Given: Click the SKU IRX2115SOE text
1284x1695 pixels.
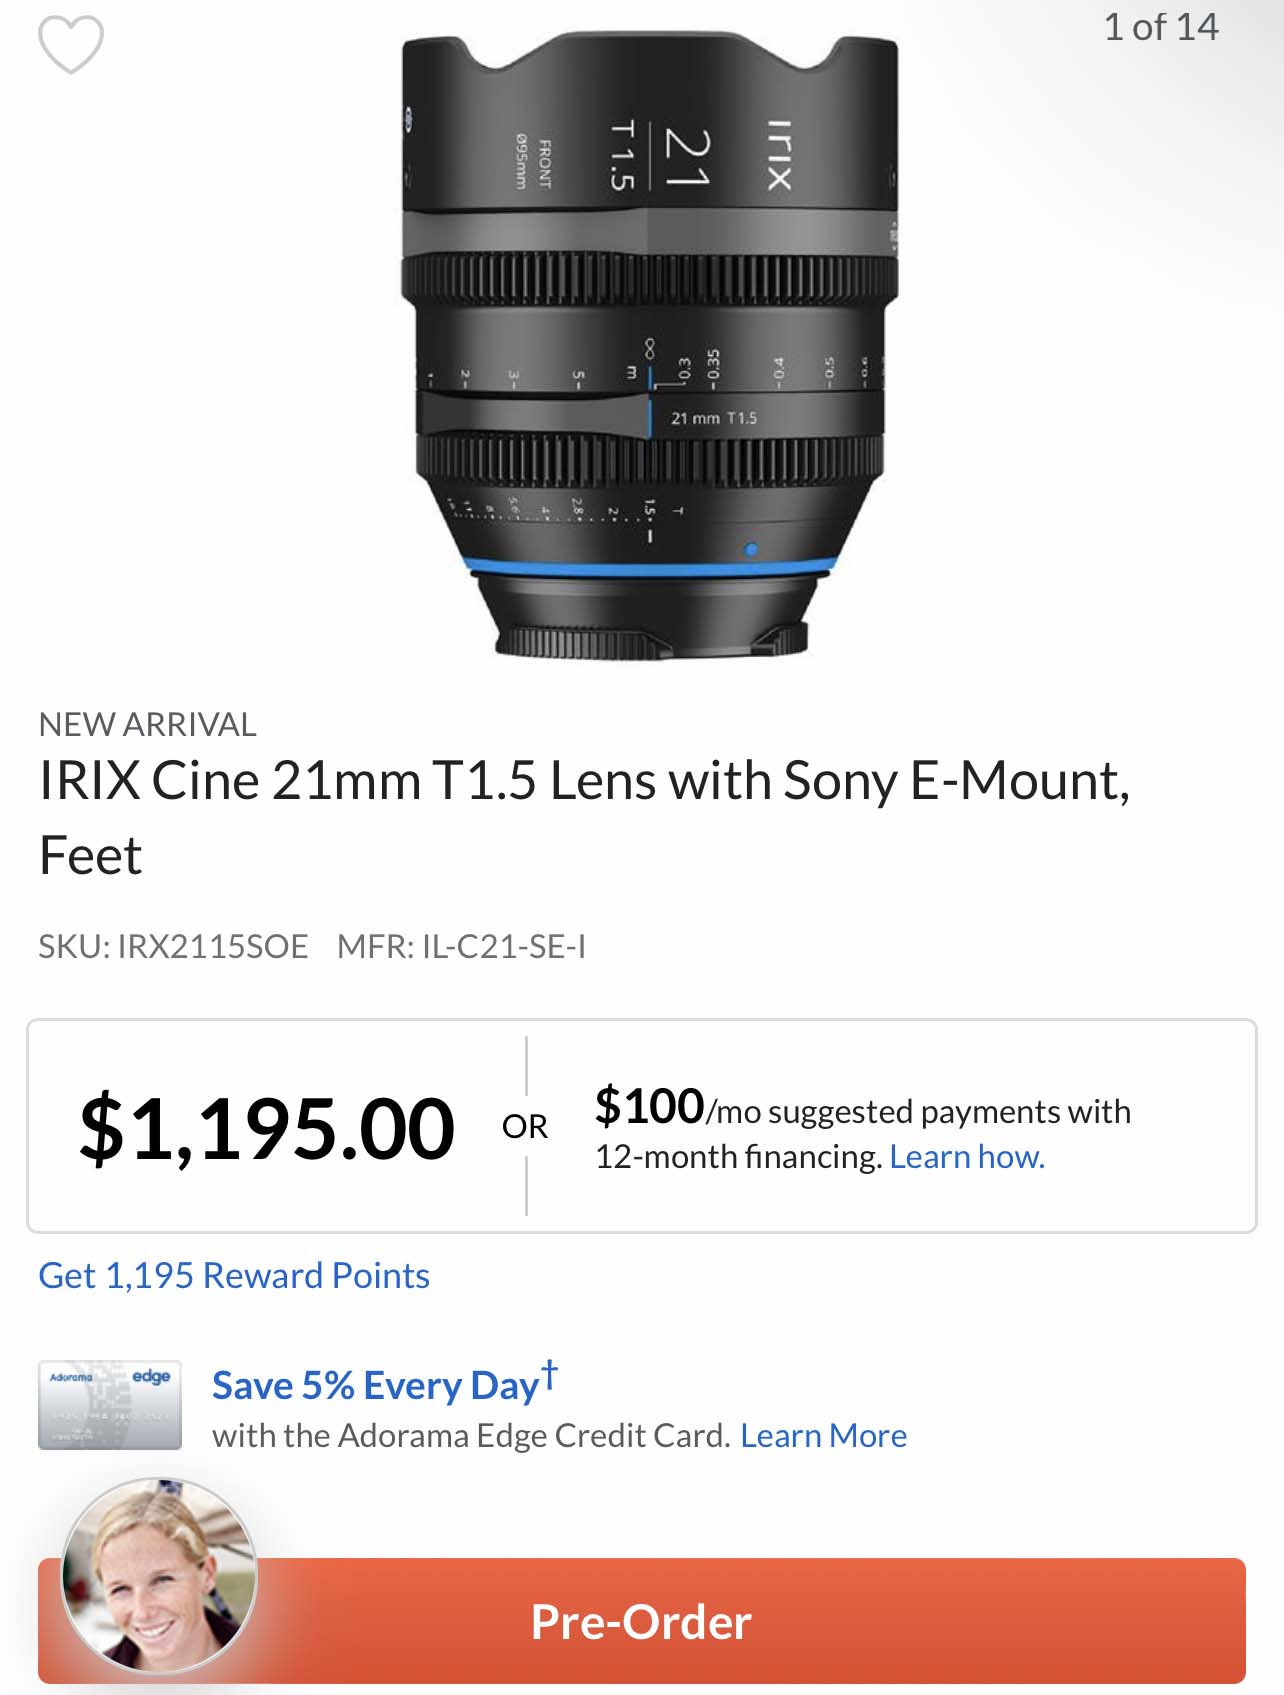Looking at the screenshot, I should coord(173,946).
